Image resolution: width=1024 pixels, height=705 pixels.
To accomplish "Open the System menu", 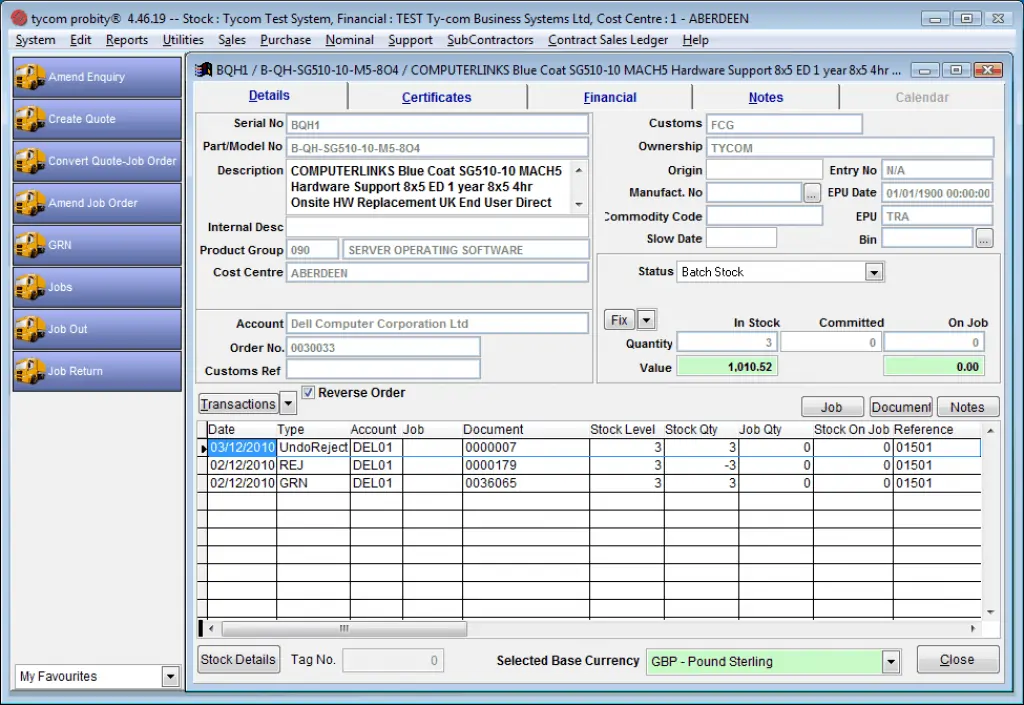I will pyautogui.click(x=35, y=40).
